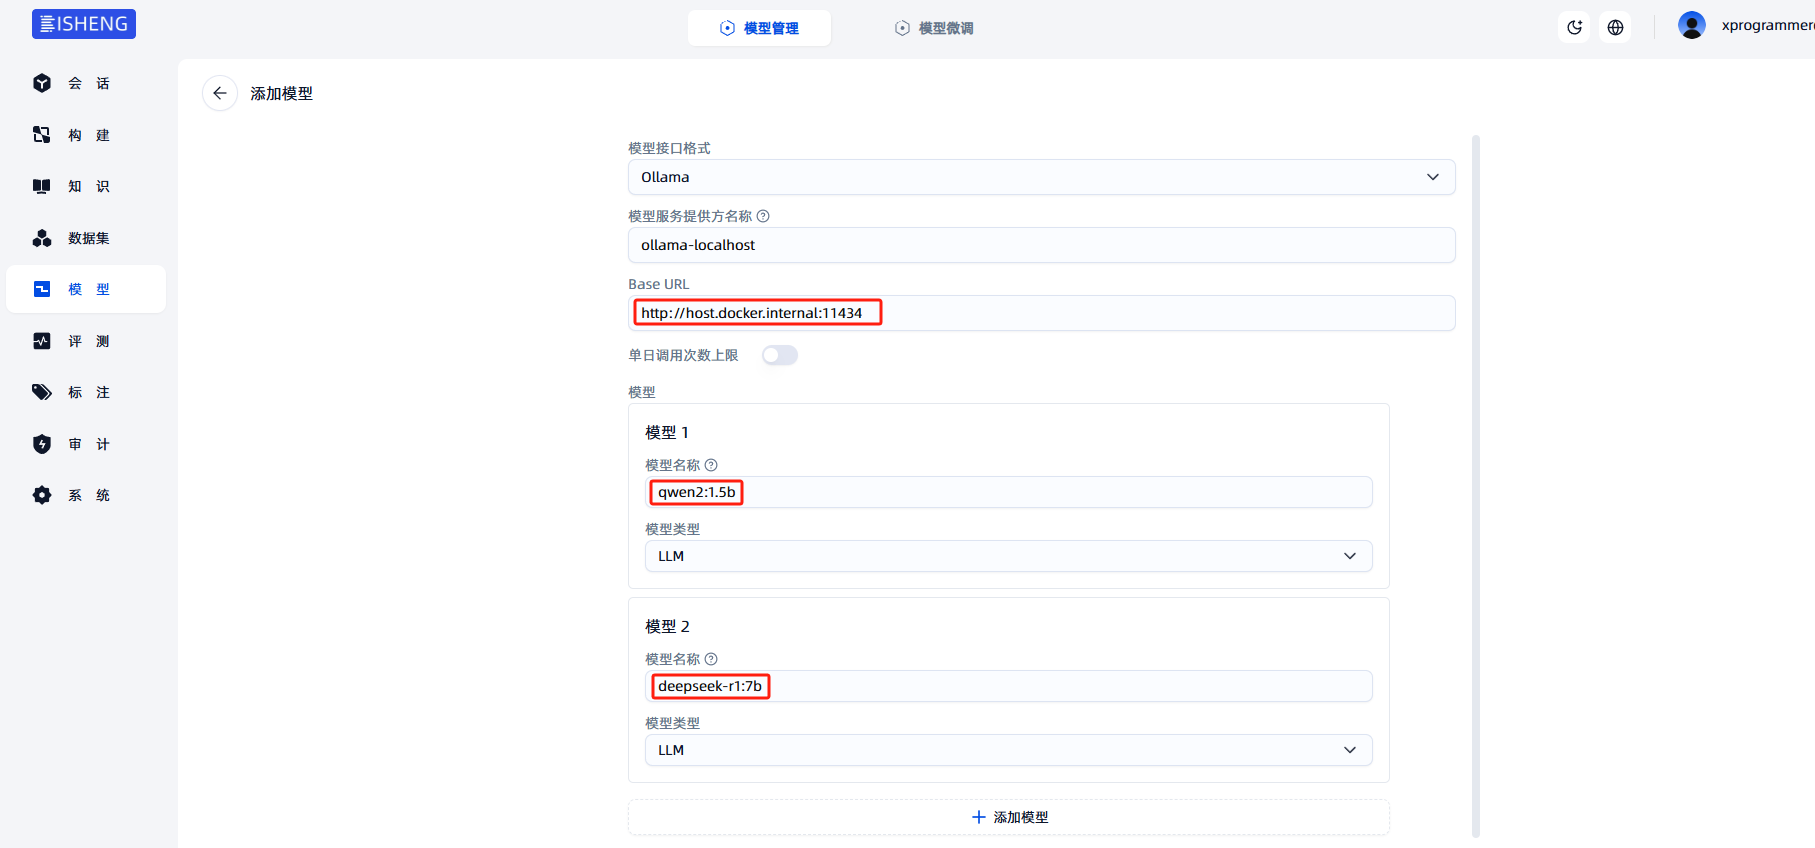Click help icon next to 模型 1 模型名称
Screen dimensions: 1815x848
click(x=711, y=465)
